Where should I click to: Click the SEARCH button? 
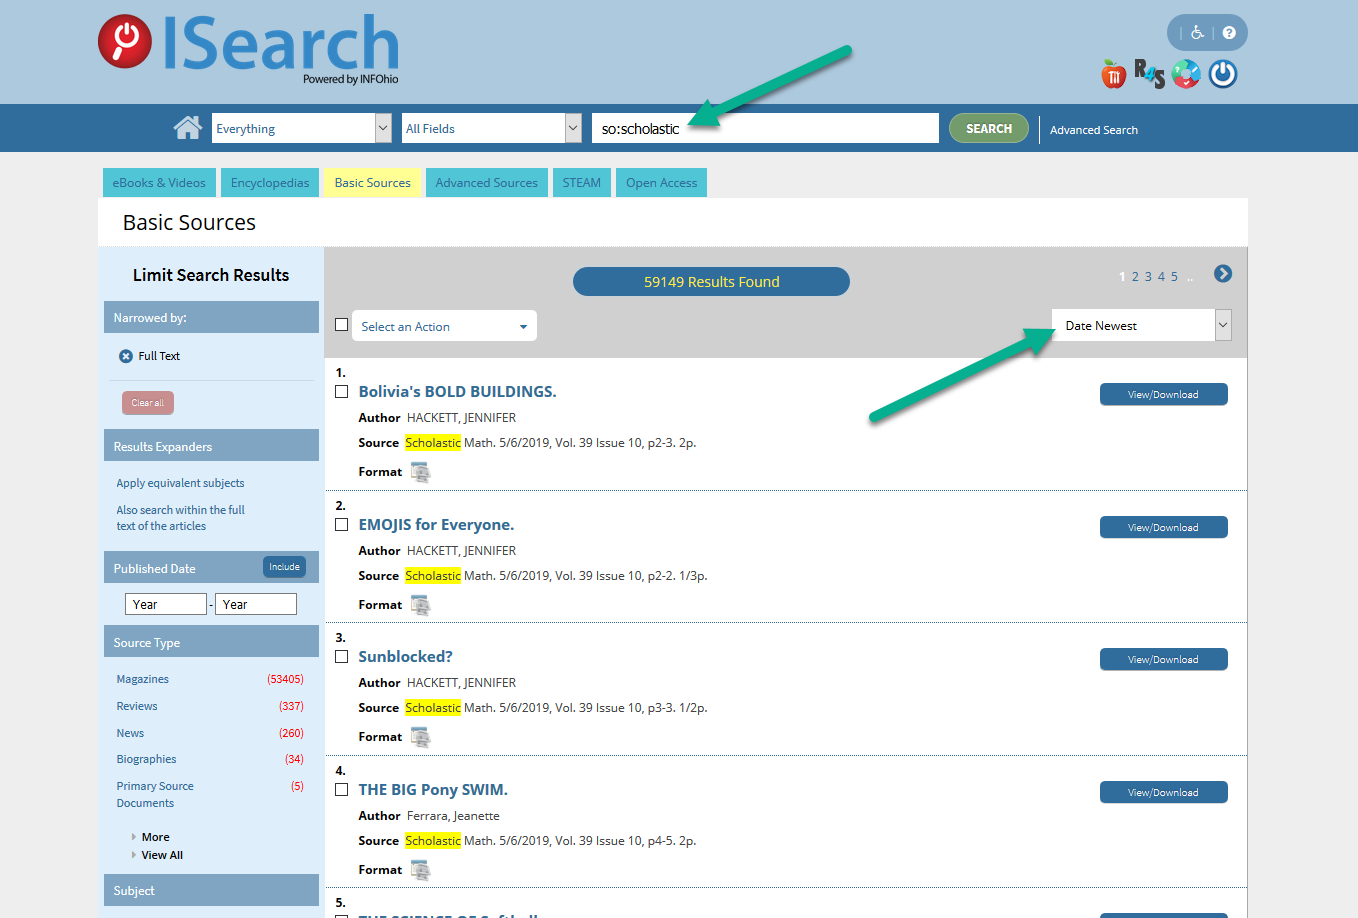(x=989, y=128)
